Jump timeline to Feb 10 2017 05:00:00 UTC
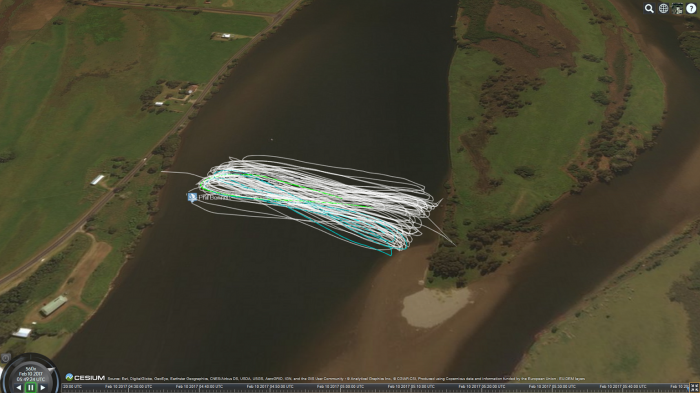The height and width of the screenshot is (393, 700). click(341, 386)
